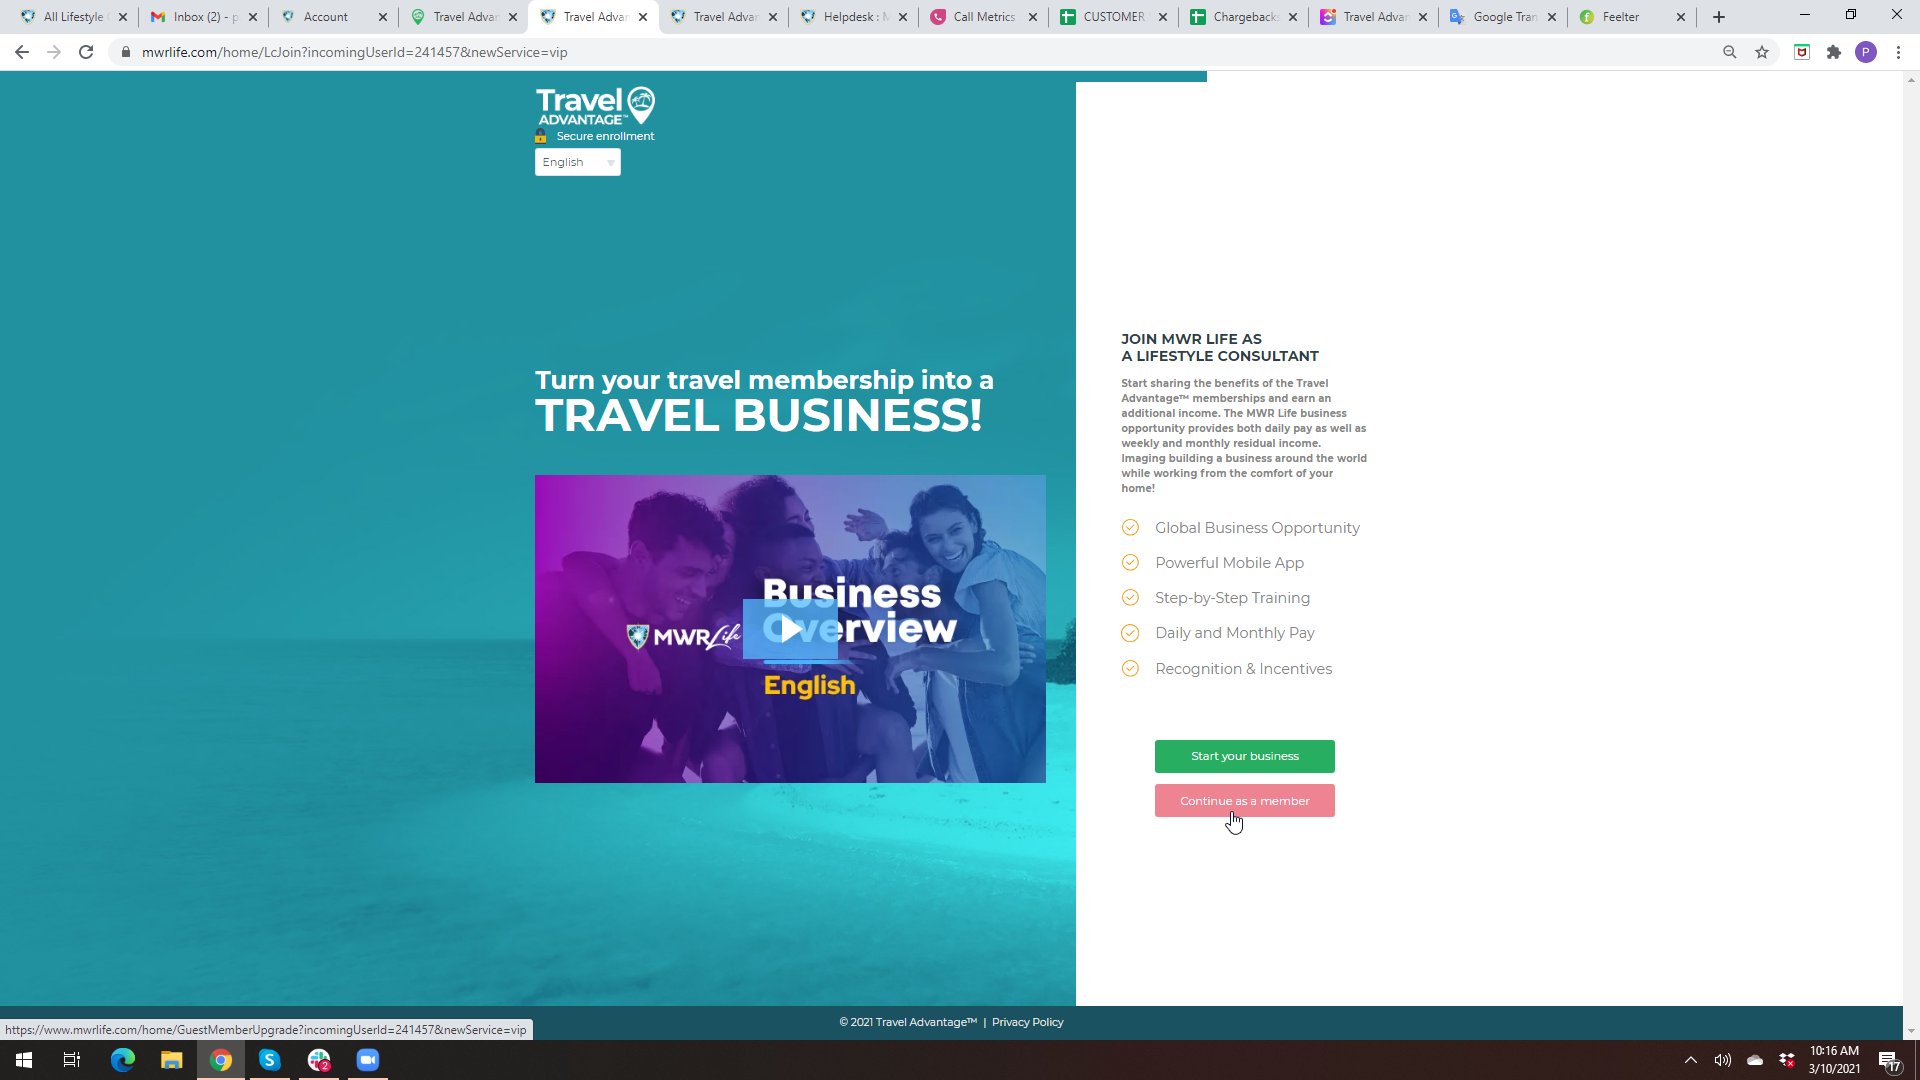Open the profile avatar icon

tap(1865, 52)
